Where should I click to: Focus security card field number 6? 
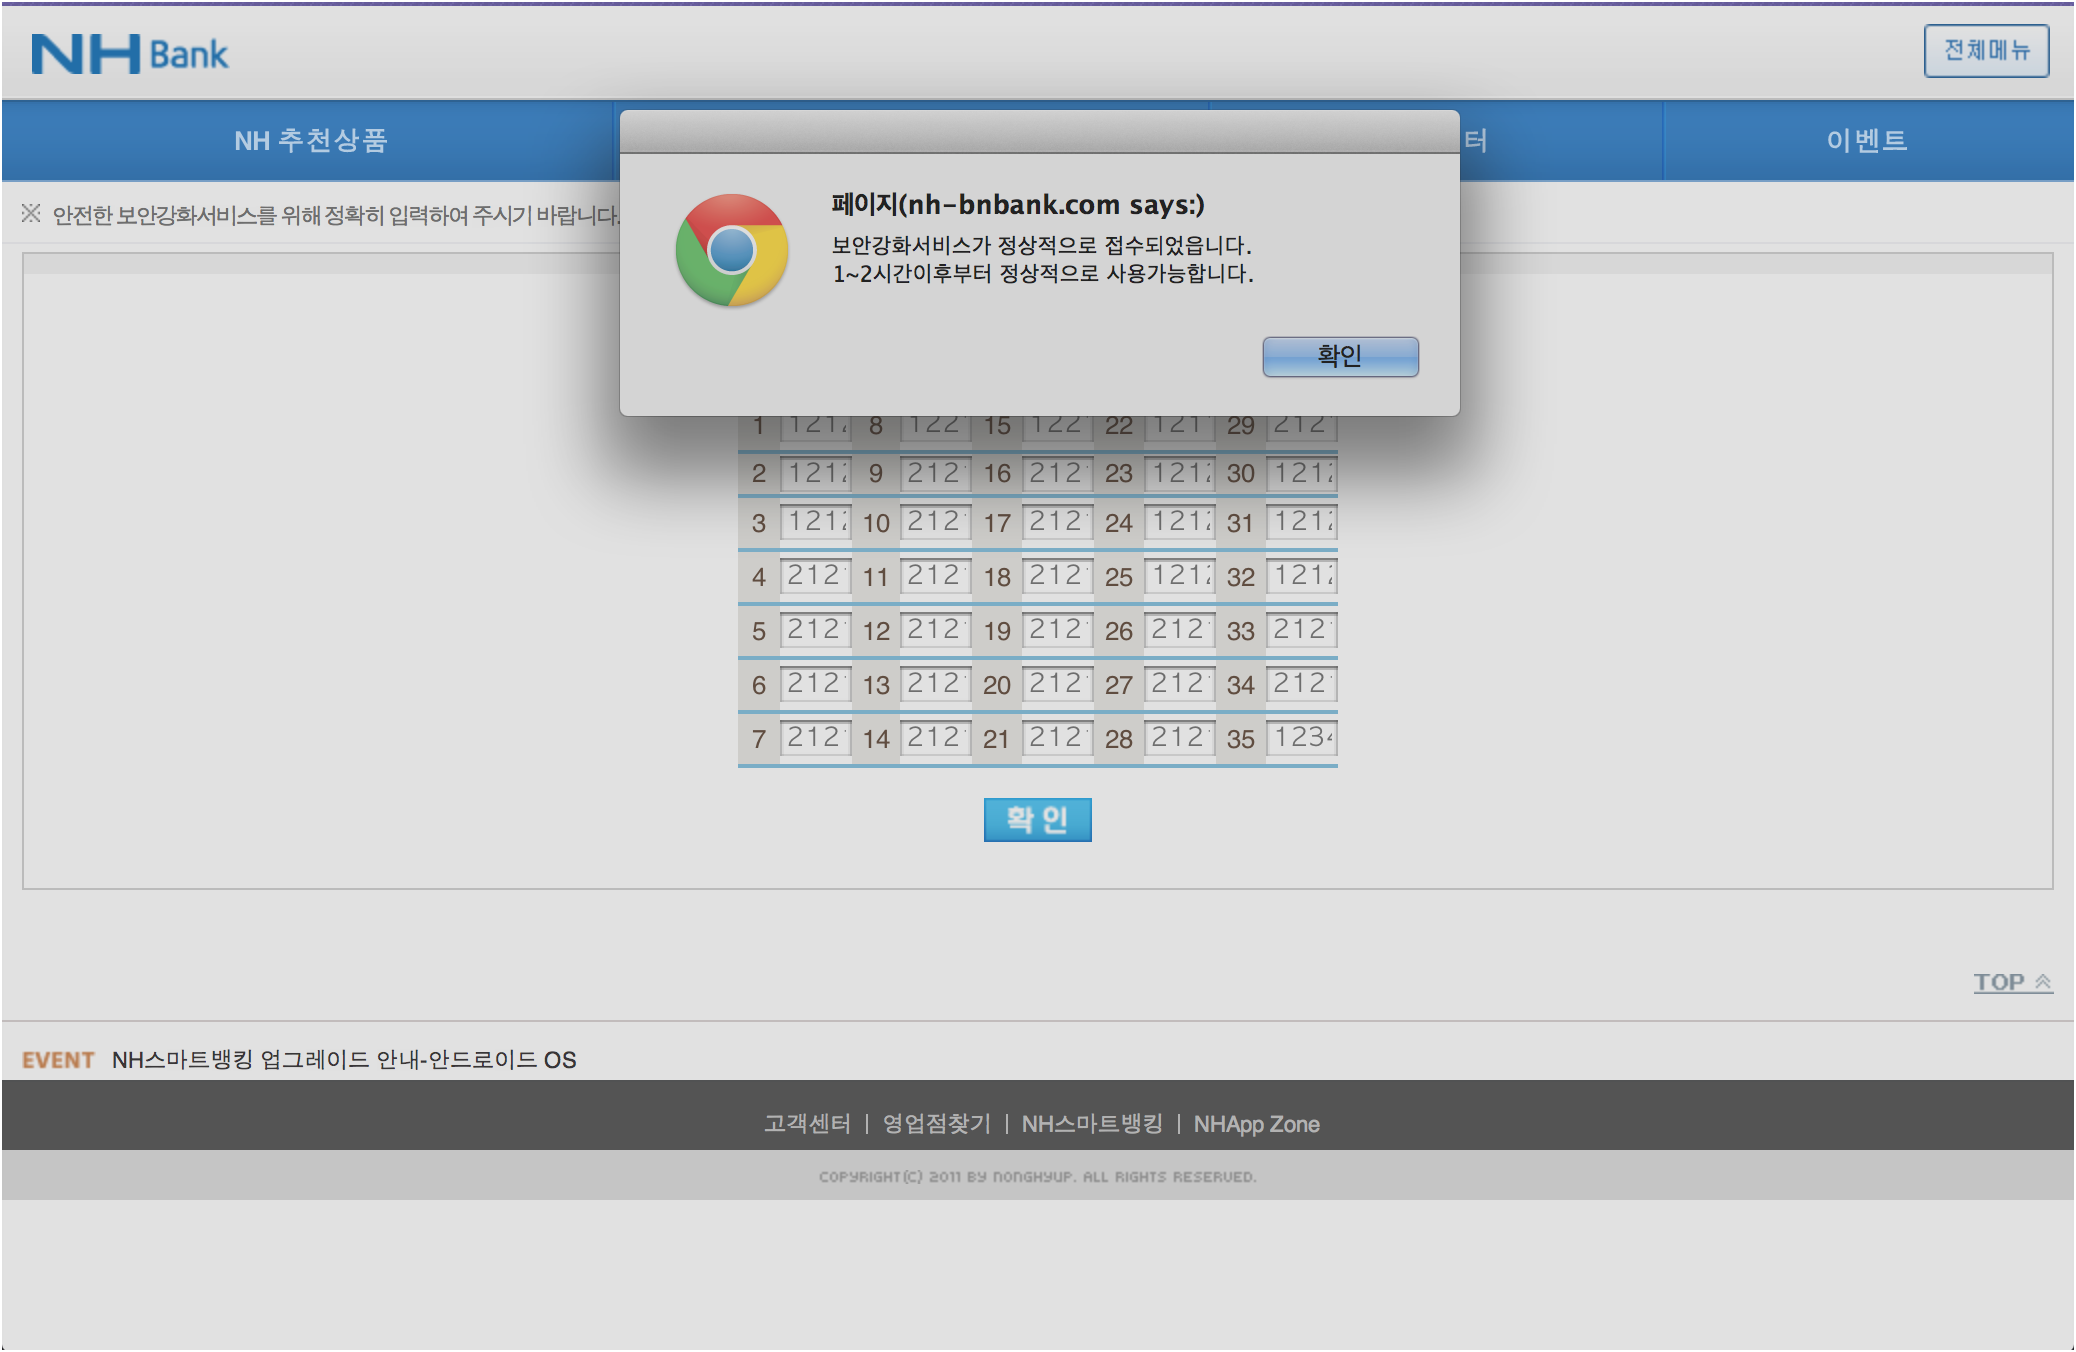(x=816, y=684)
